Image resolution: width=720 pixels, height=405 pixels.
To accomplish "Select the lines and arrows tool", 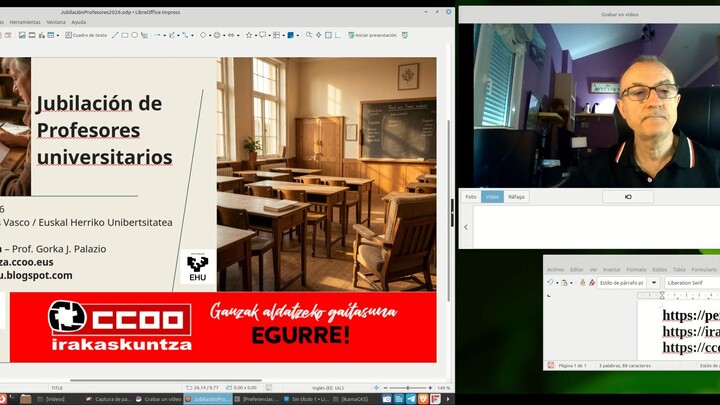I will pos(157,35).
